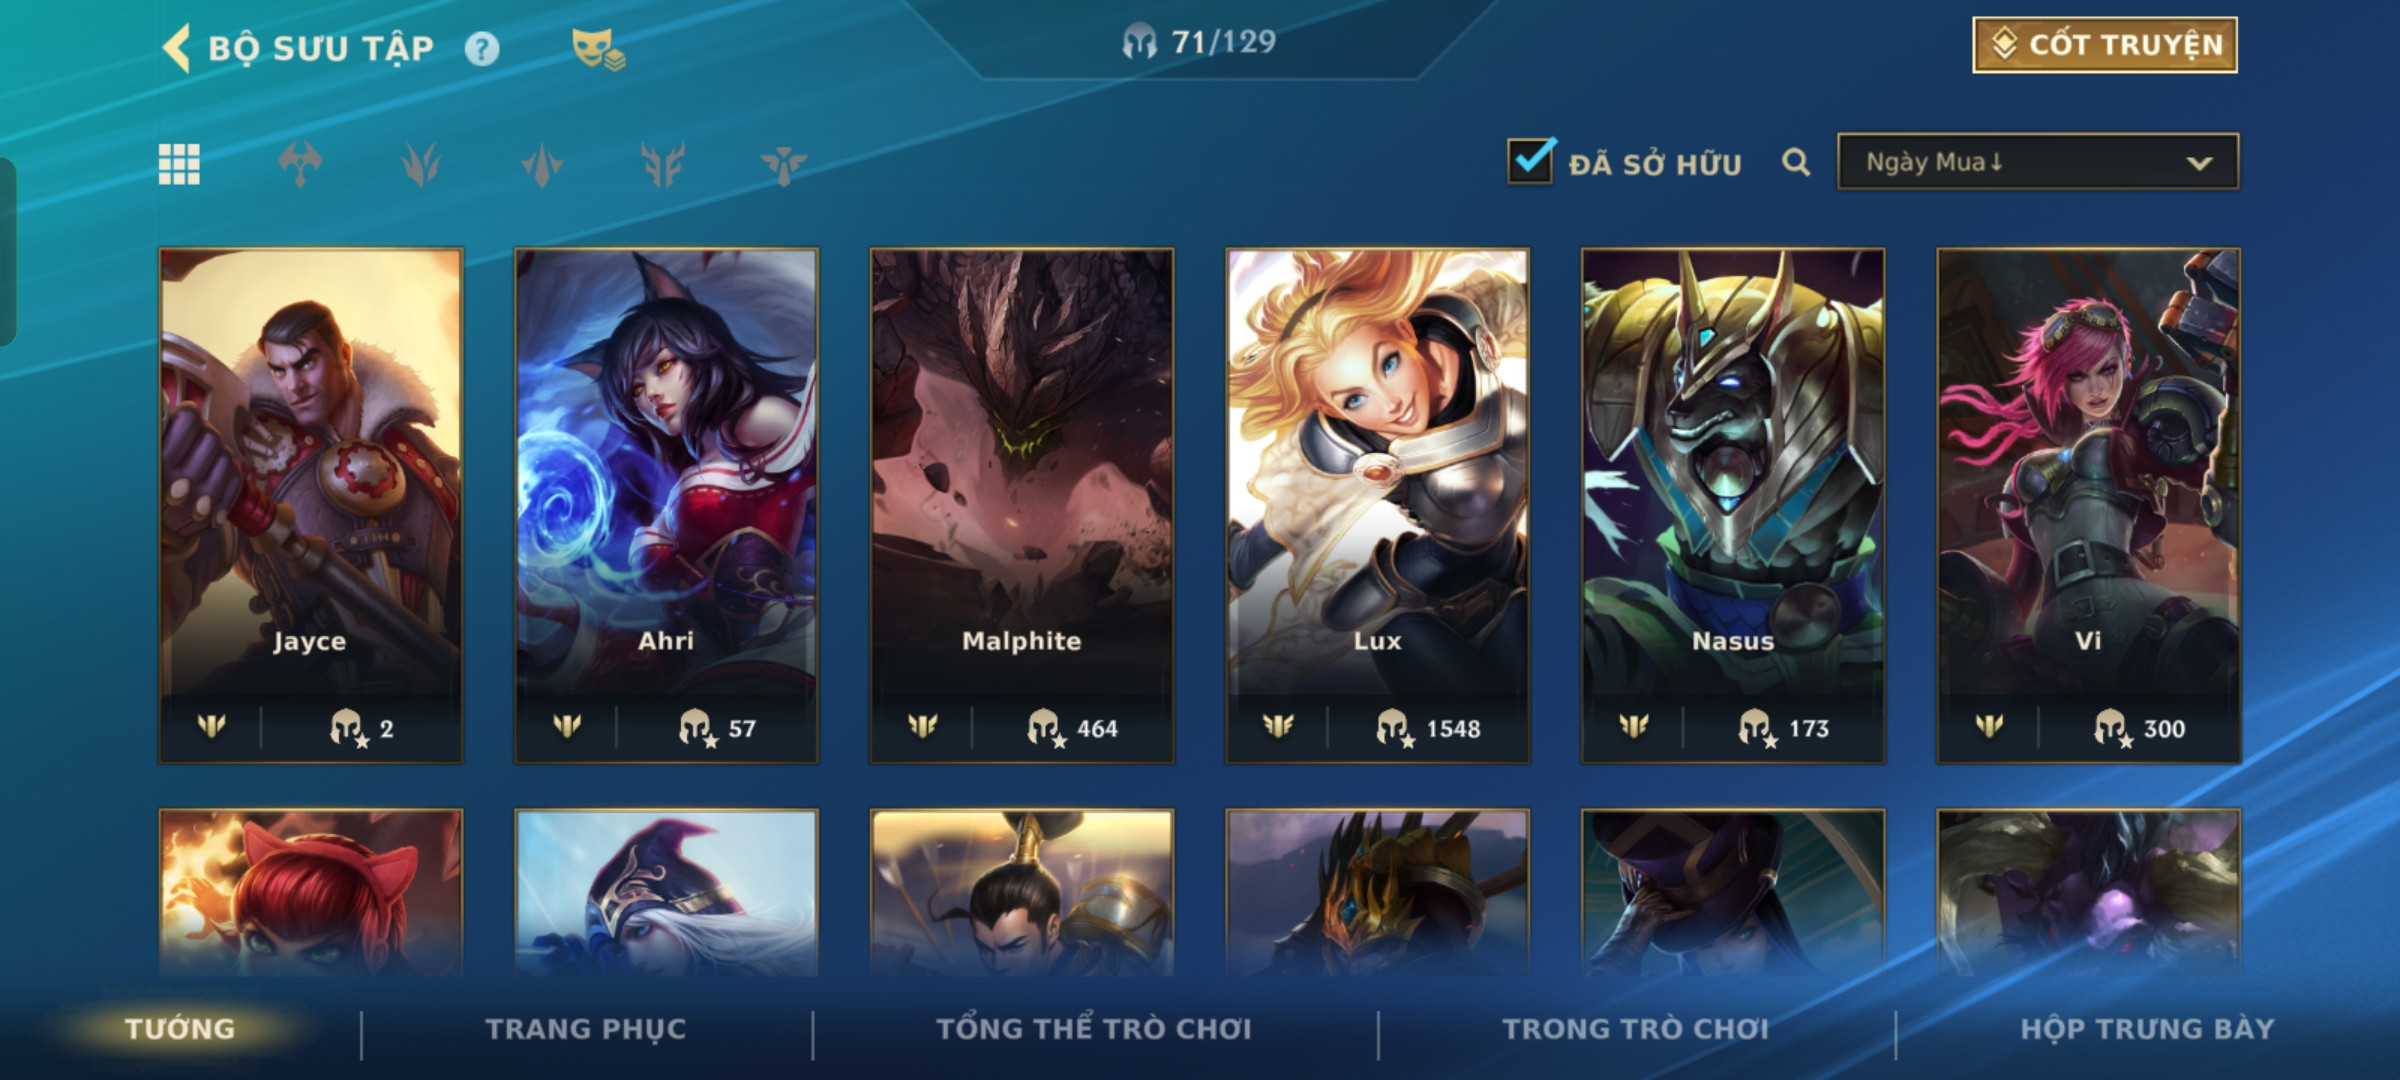Viewport: 2400px width, 1080px height.
Task: Filter by the crossed-axes fighter role icon
Action: tap(300, 164)
